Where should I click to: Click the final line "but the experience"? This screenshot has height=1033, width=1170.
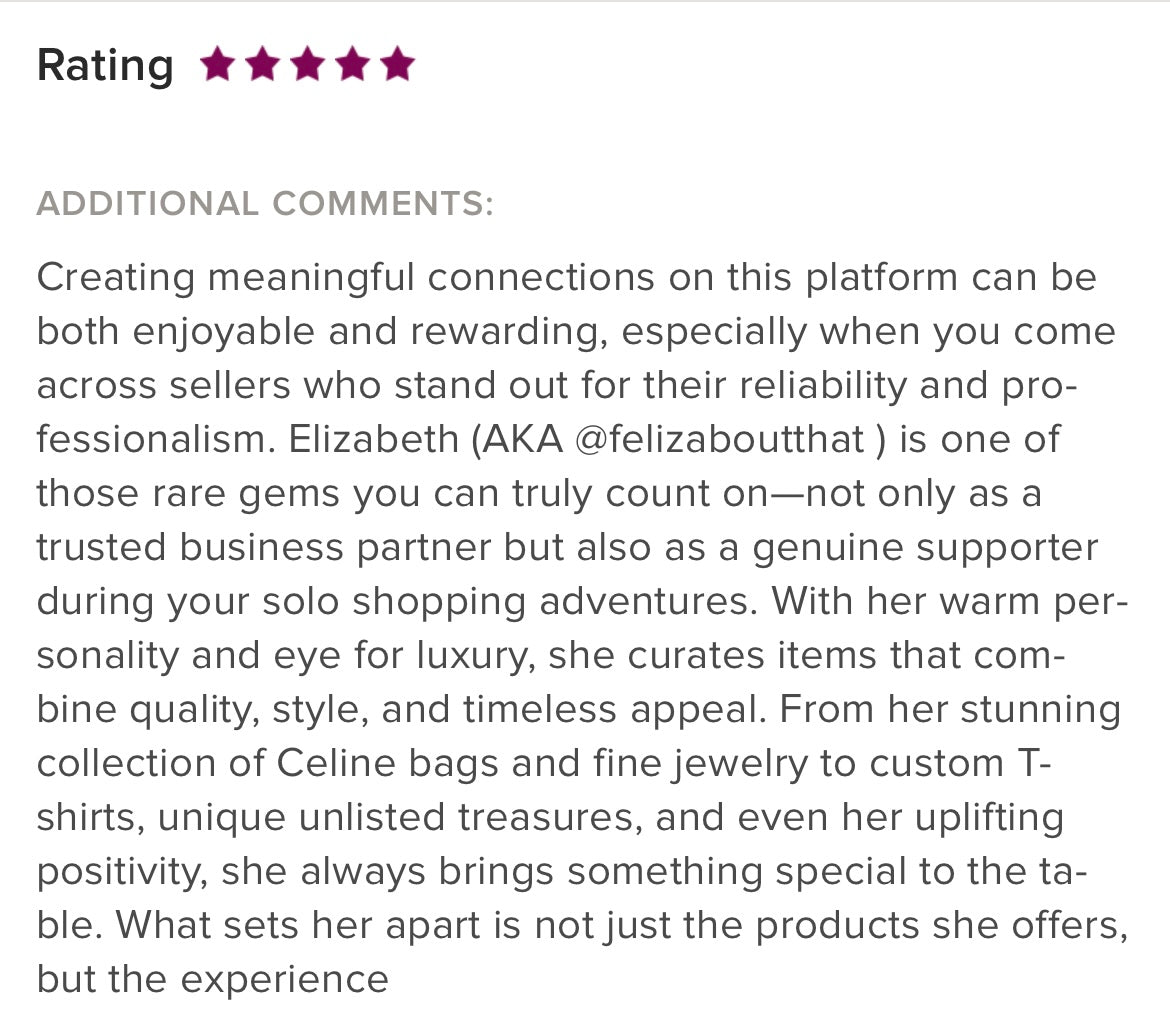(212, 980)
